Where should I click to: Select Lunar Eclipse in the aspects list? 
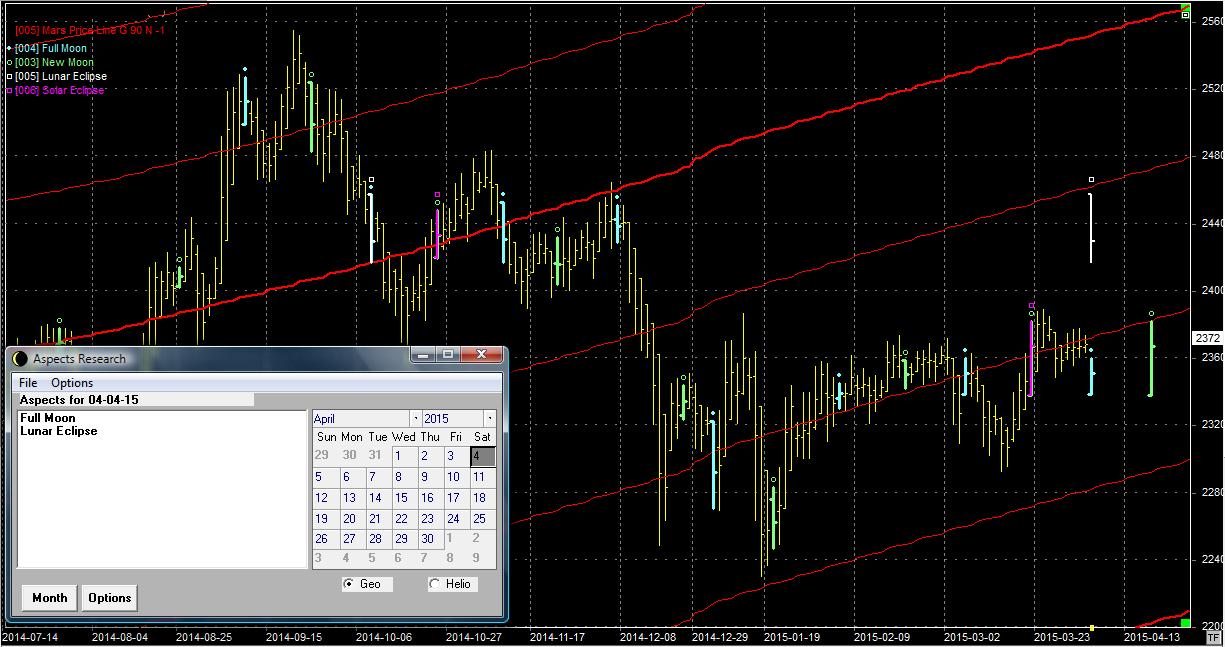point(59,431)
